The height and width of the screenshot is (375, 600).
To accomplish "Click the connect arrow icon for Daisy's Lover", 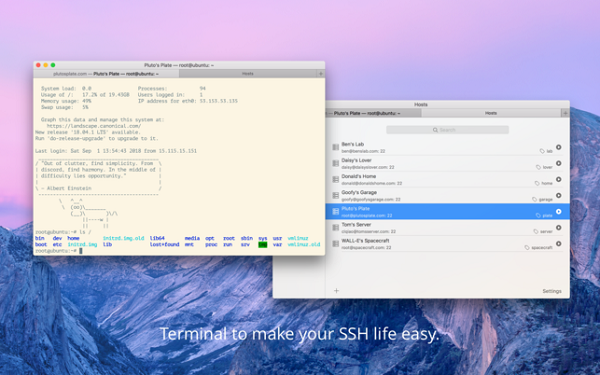I will coord(558,163).
